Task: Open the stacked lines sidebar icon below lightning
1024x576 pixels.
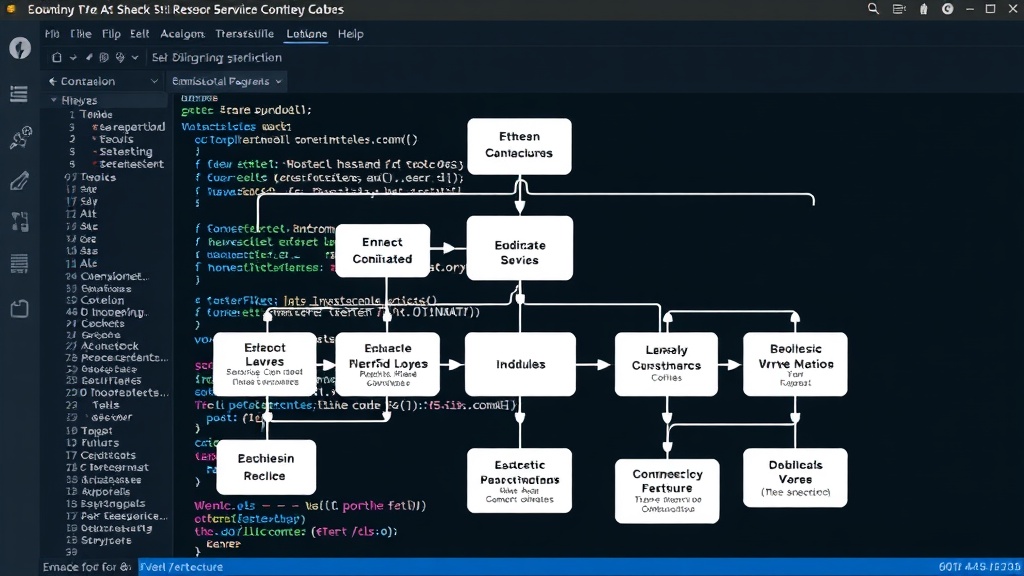Action: pyautogui.click(x=19, y=94)
